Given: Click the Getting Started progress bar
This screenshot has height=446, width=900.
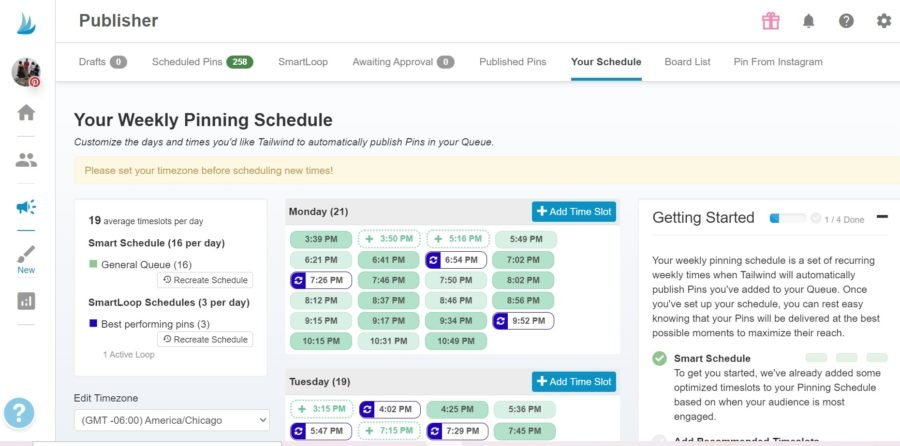Looking at the screenshot, I should point(787,218).
